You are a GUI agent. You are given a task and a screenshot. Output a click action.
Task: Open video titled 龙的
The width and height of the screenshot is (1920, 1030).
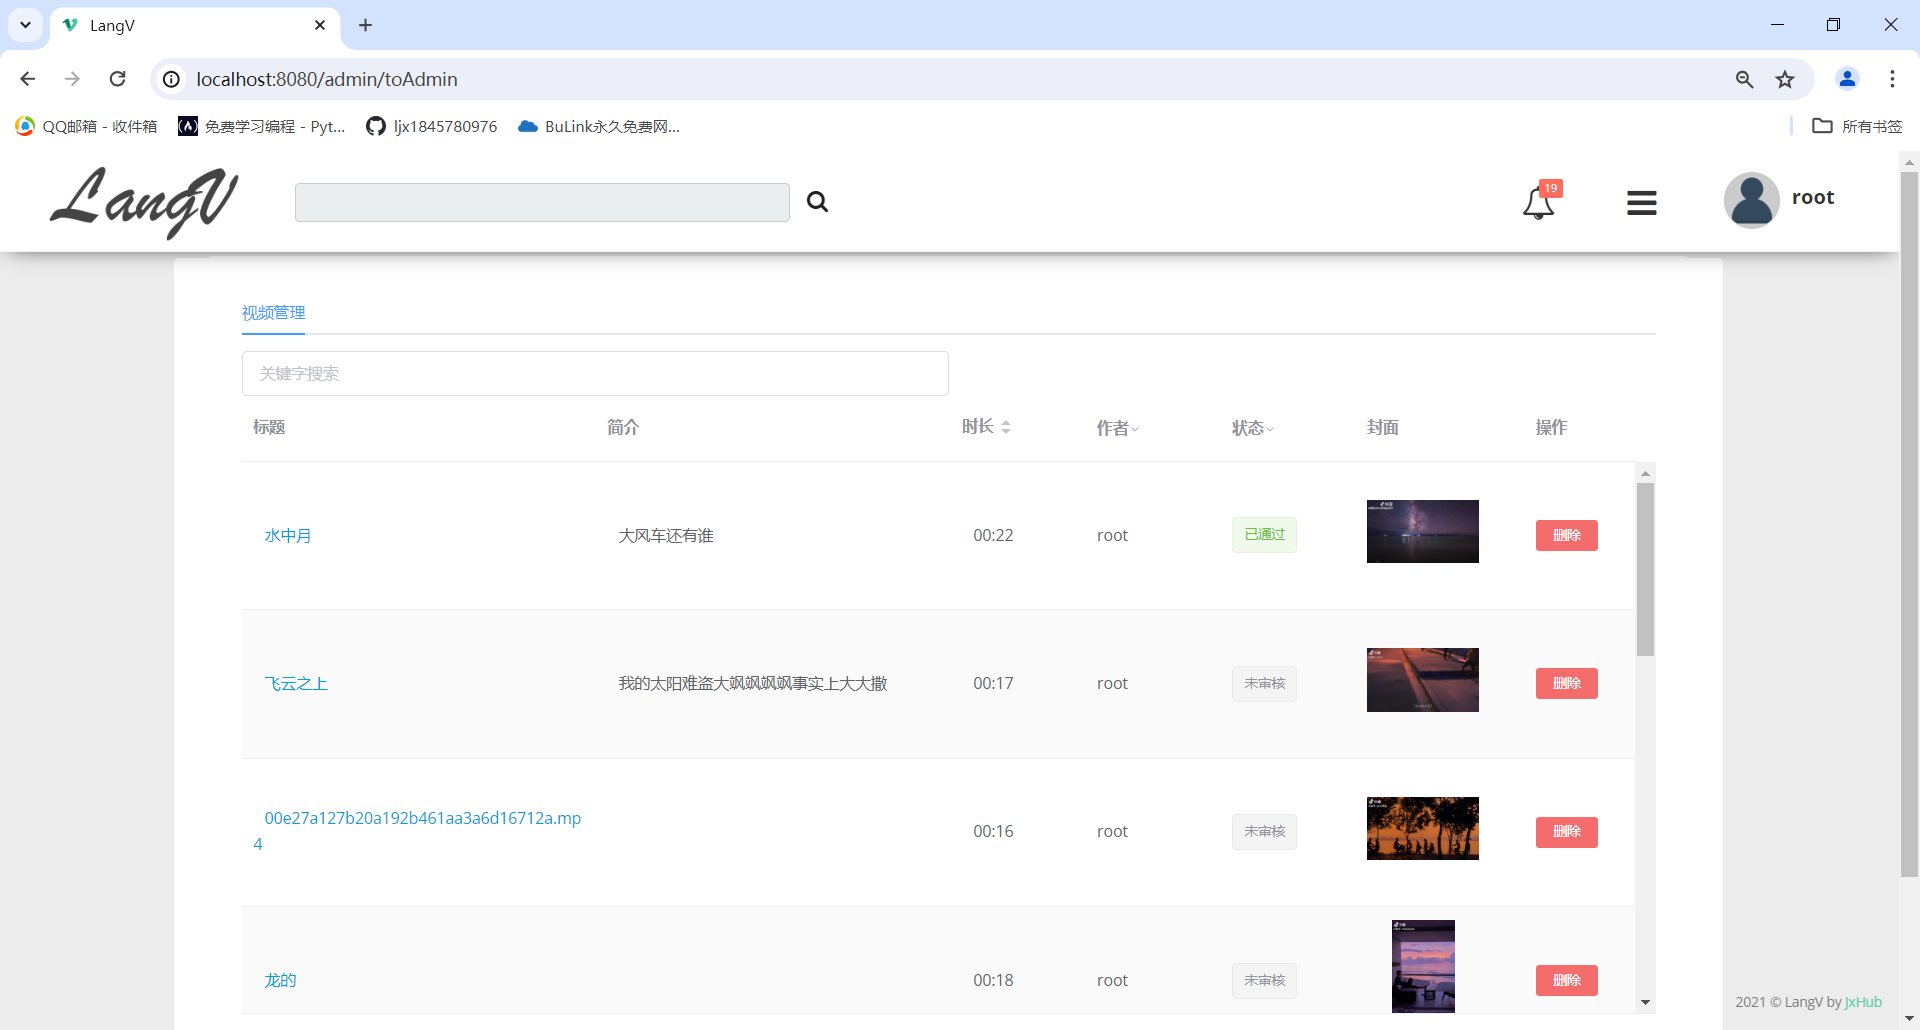[x=280, y=980]
